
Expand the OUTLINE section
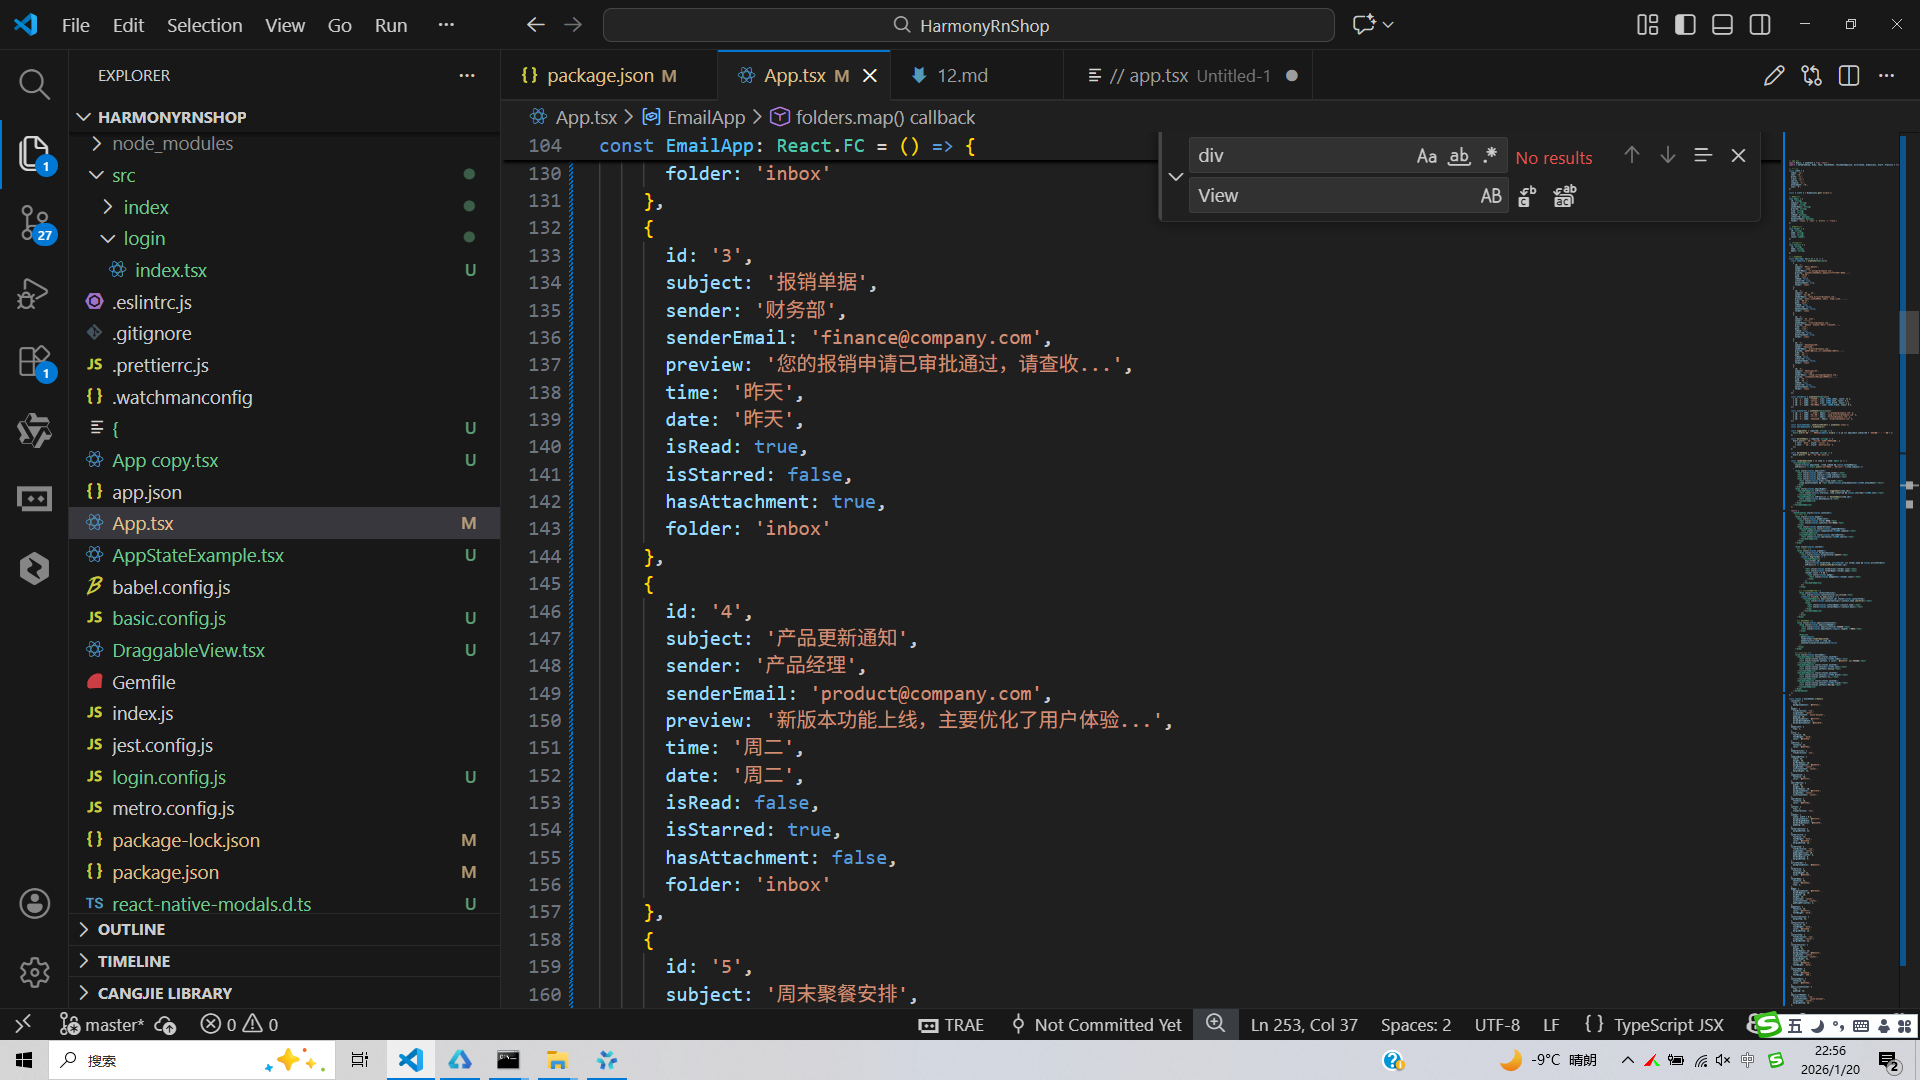coord(131,929)
